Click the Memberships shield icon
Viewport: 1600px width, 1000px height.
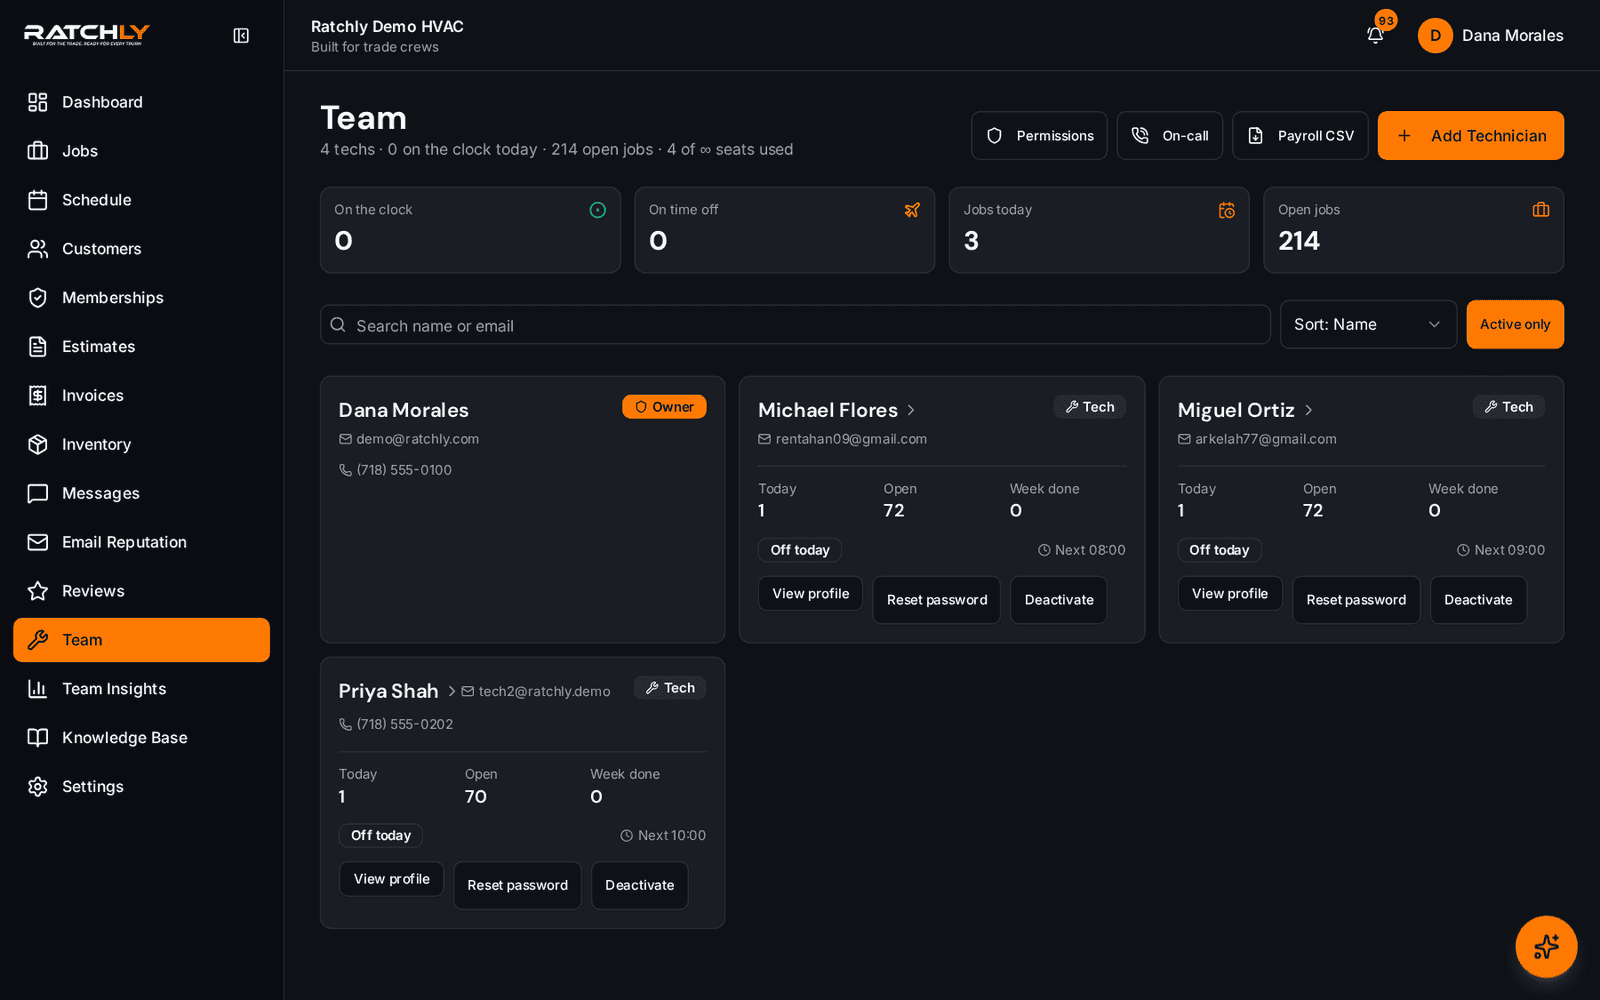click(x=38, y=298)
